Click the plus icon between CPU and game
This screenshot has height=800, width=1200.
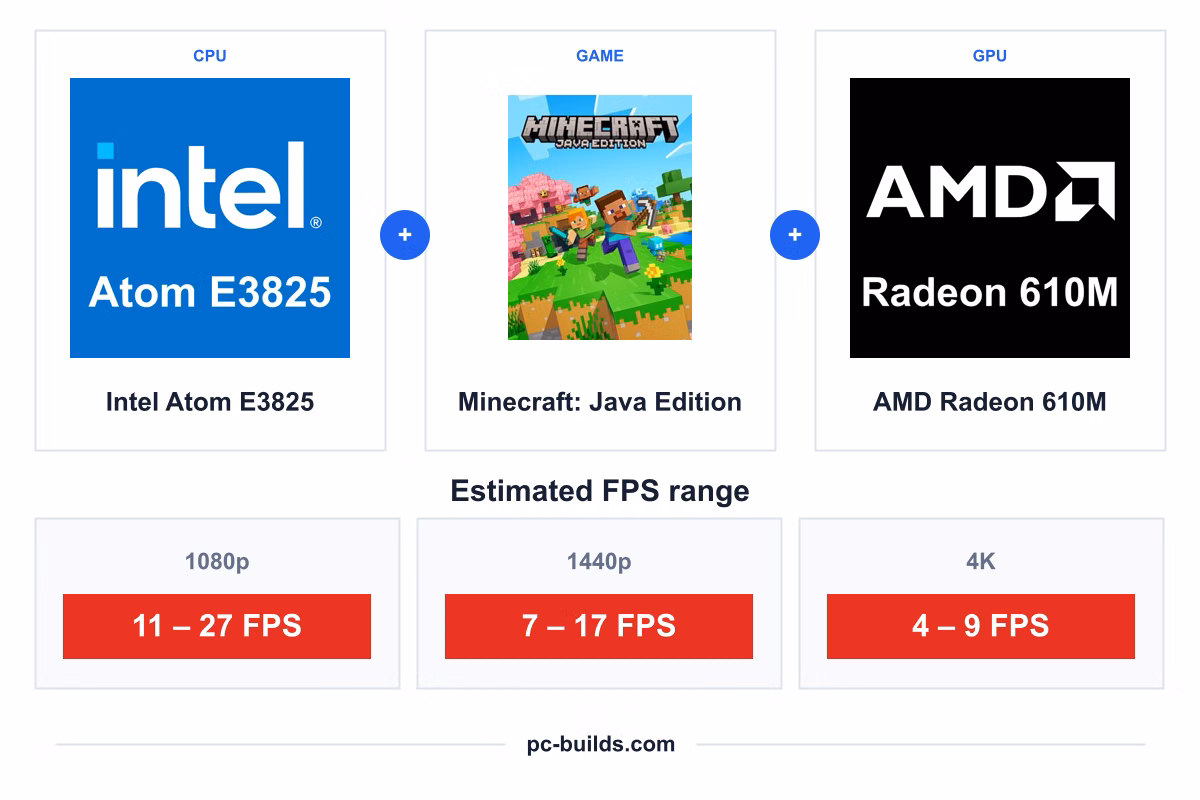[x=405, y=236]
